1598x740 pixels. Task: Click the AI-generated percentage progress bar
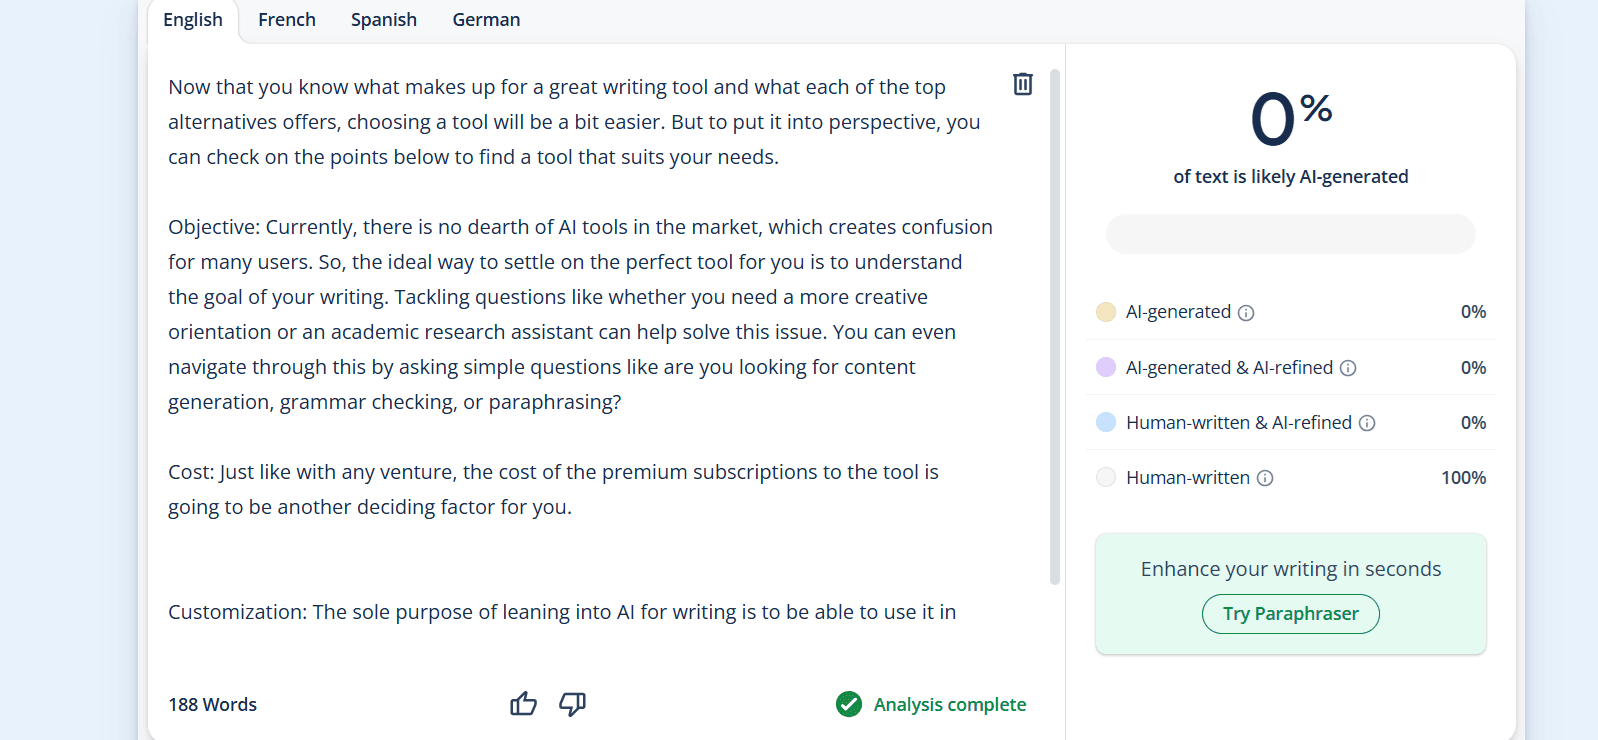pos(1290,234)
